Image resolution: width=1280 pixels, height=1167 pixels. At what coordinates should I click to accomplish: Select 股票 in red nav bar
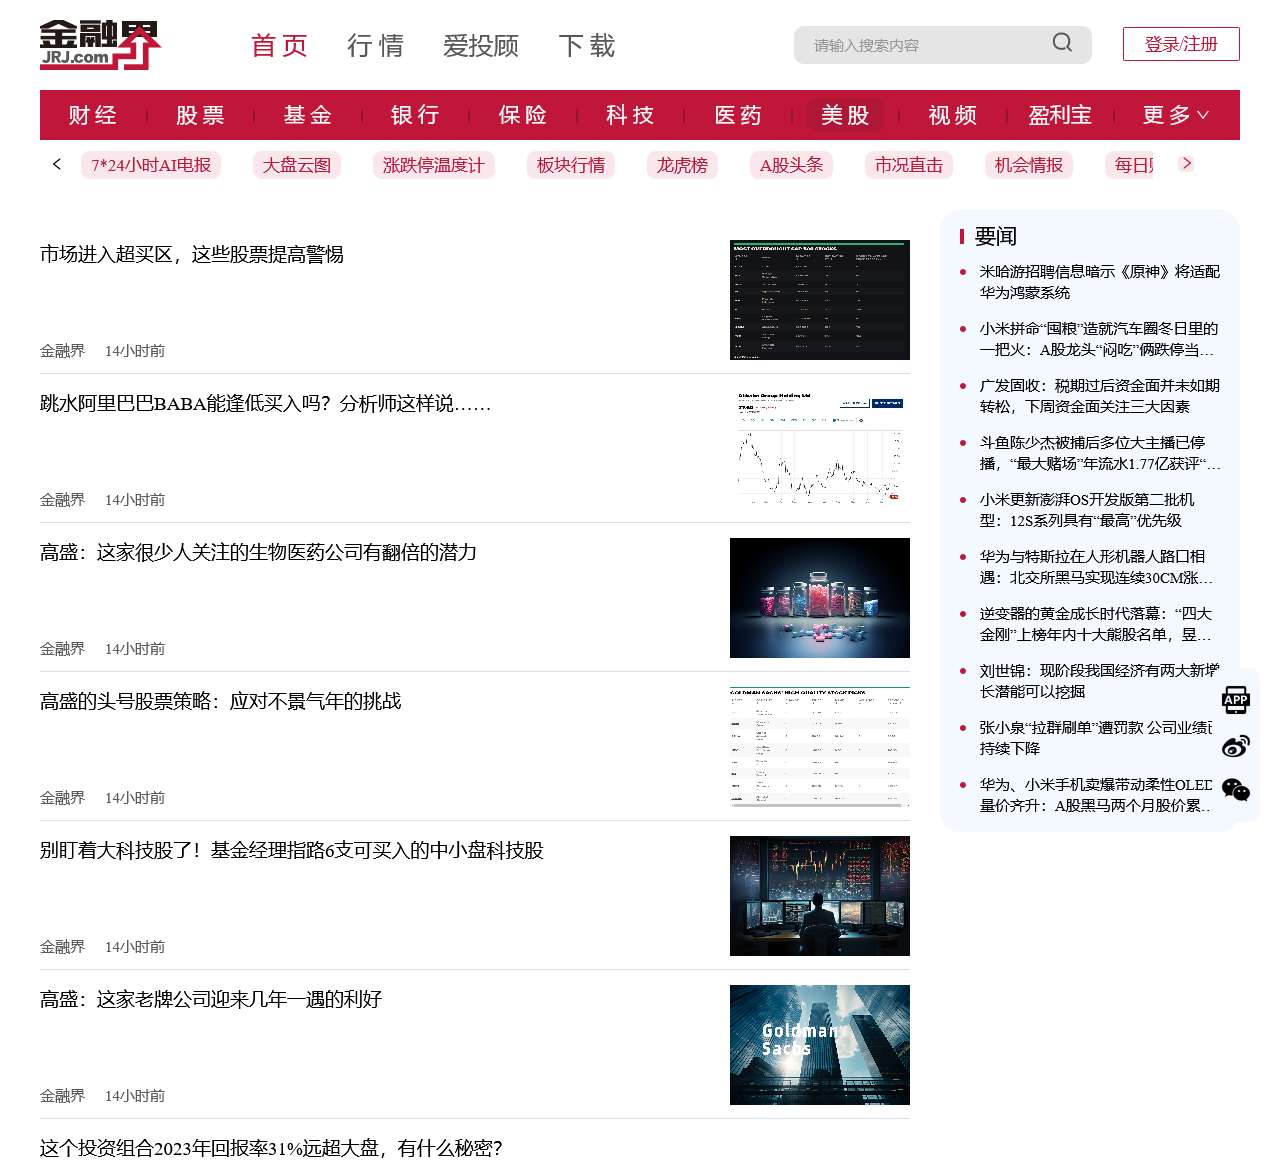200,115
